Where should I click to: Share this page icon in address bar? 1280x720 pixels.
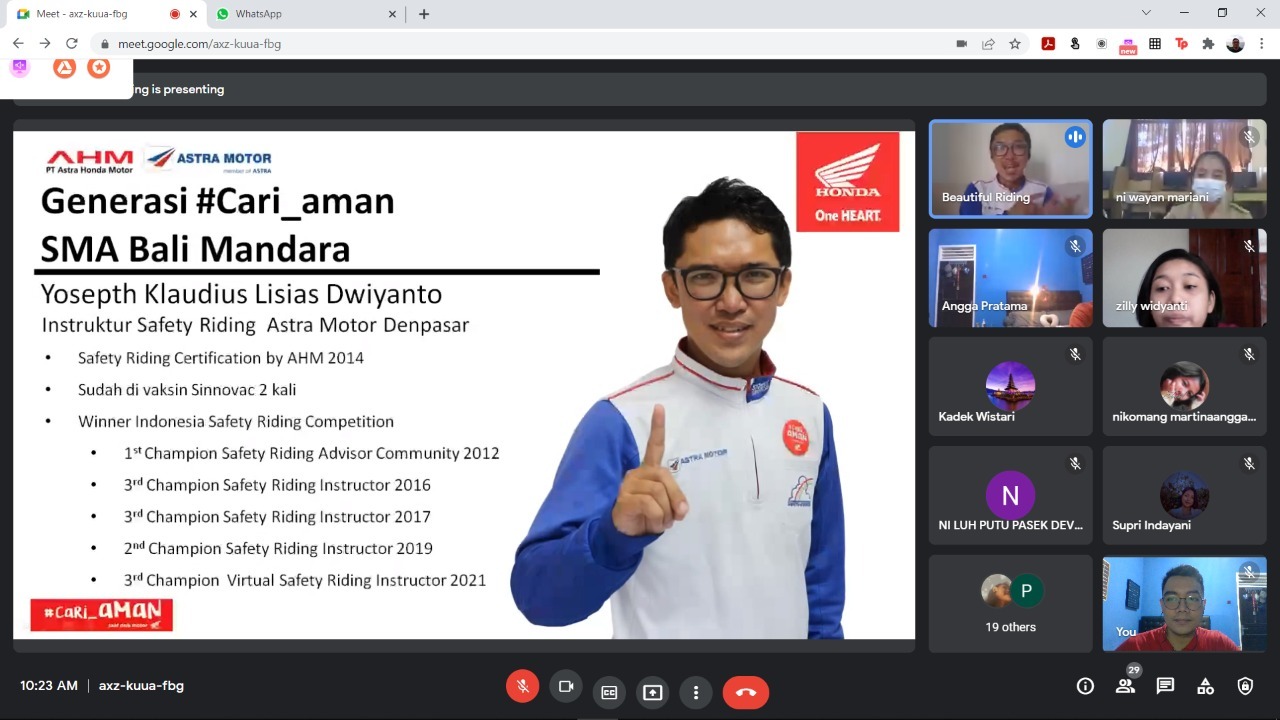tap(988, 44)
